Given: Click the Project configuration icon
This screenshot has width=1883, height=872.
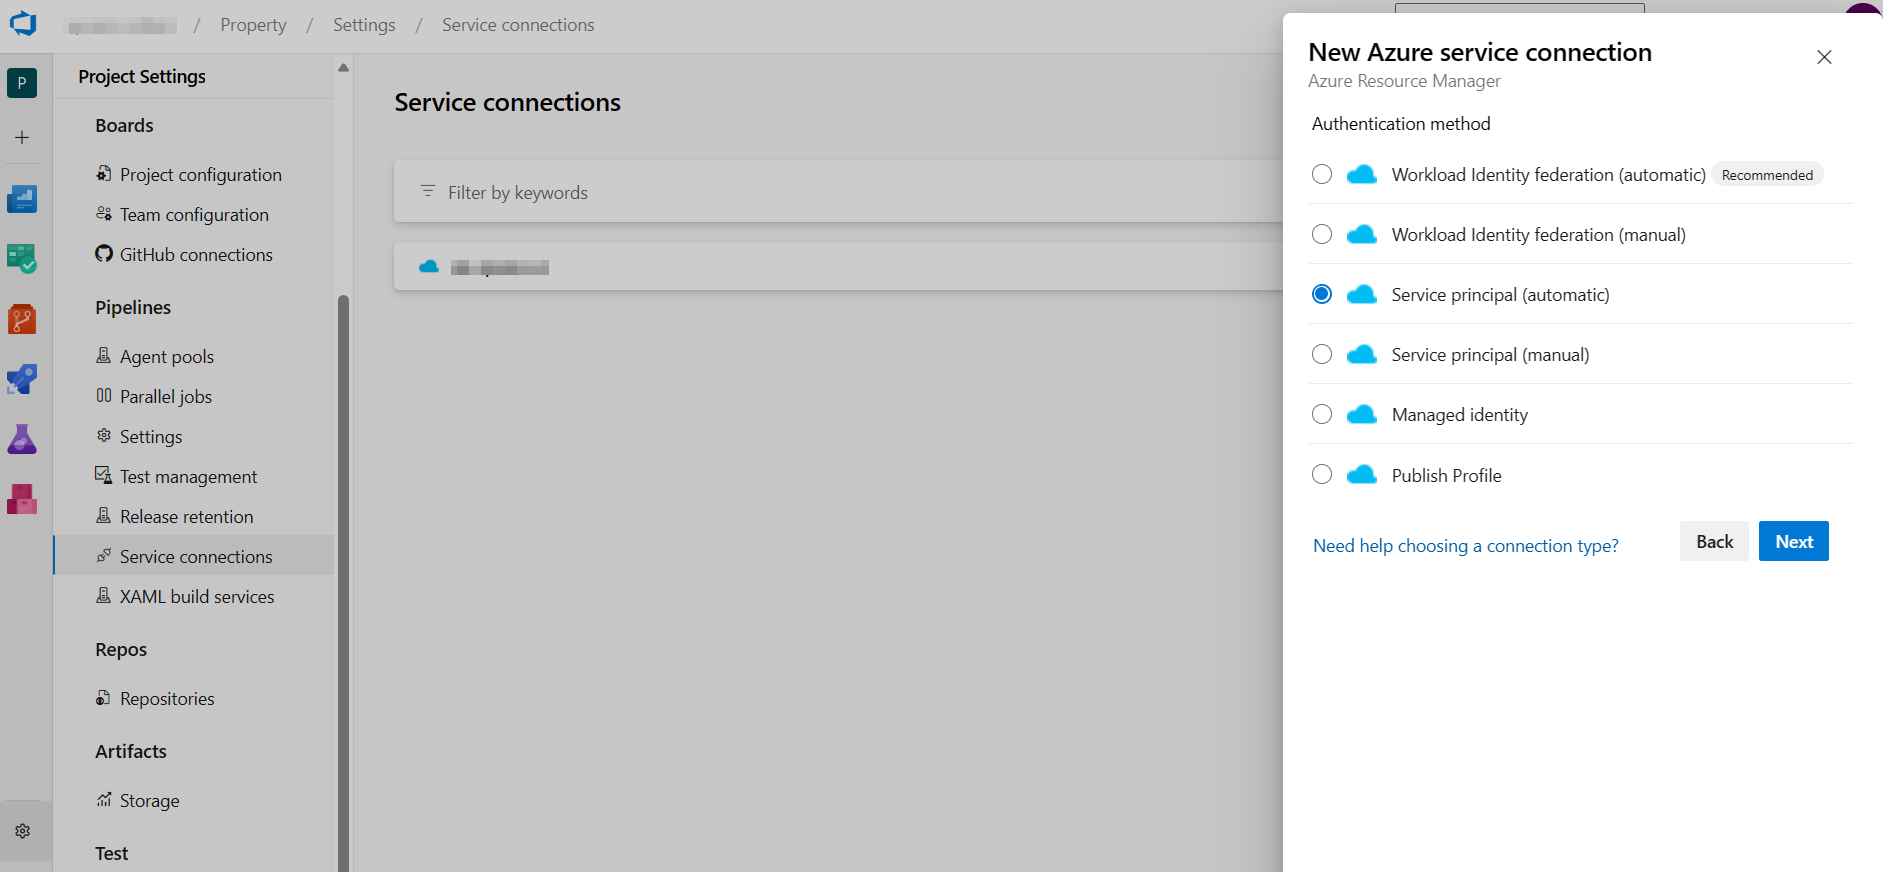Looking at the screenshot, I should tap(104, 173).
